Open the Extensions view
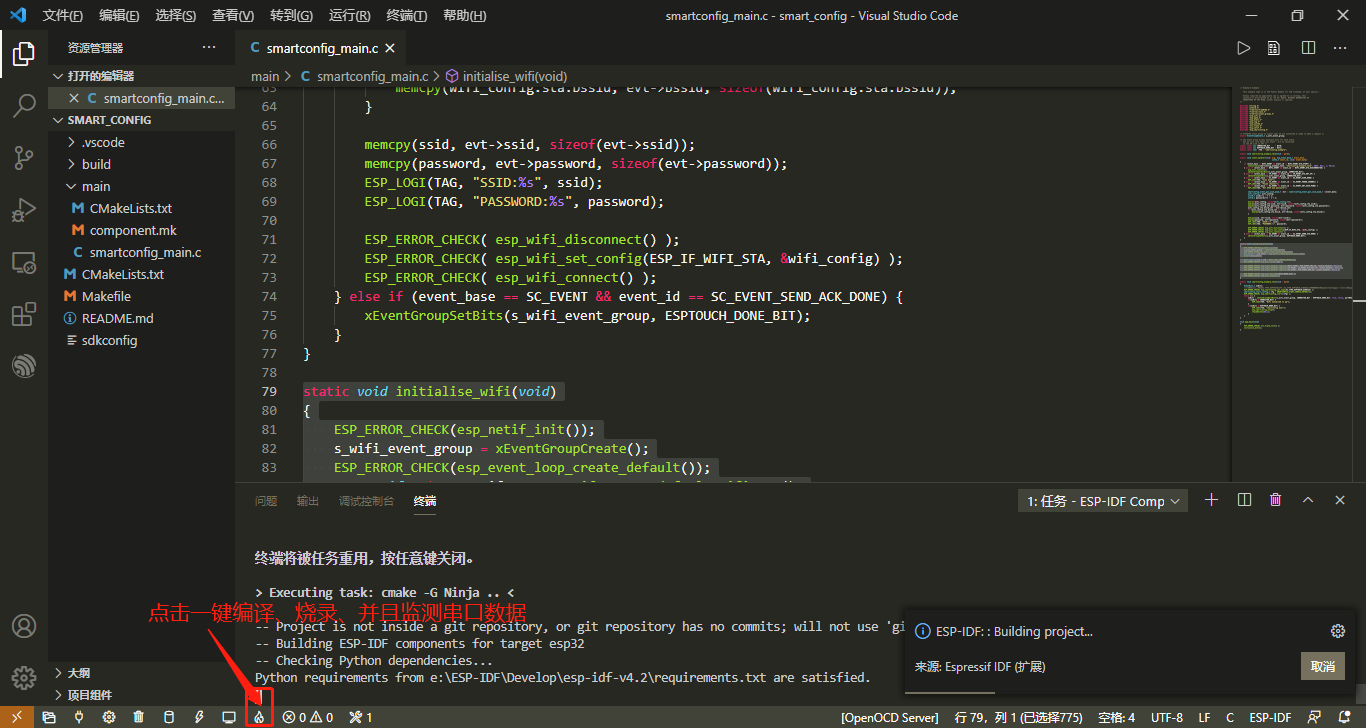The height and width of the screenshot is (728, 1366). click(24, 315)
